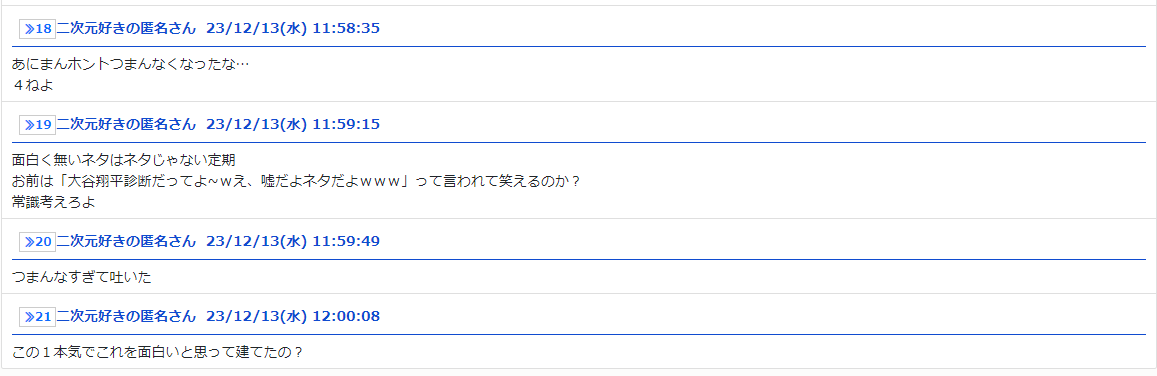The height and width of the screenshot is (376, 1157).
Task: Click the 11:59:49 time on post 20
Action: coord(346,242)
